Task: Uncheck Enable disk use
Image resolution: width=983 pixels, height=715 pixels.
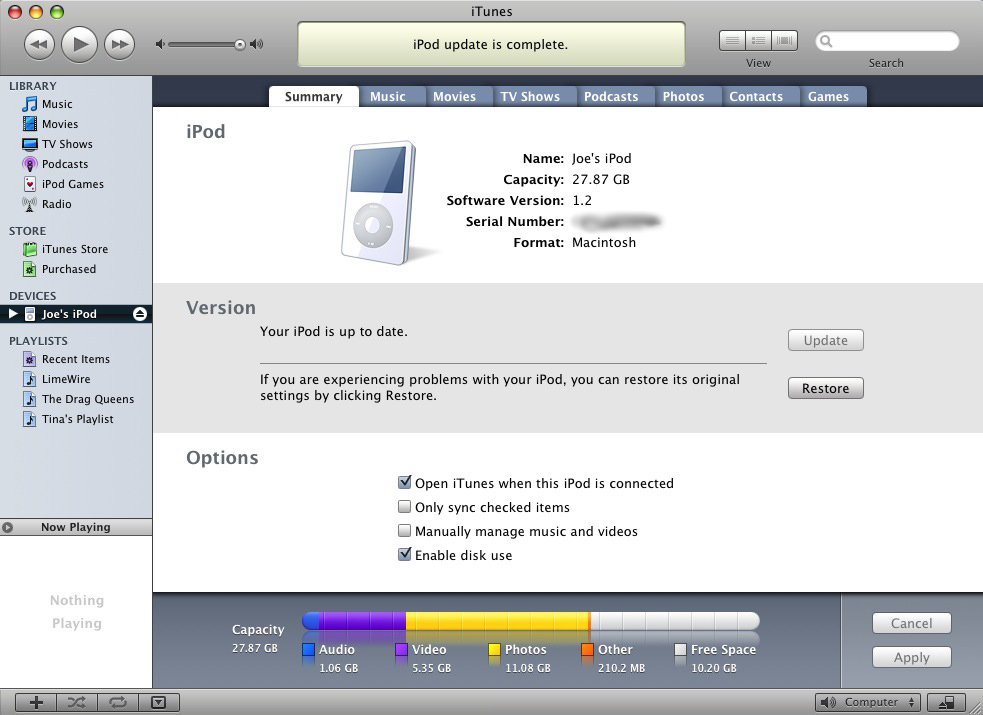Action: click(405, 555)
